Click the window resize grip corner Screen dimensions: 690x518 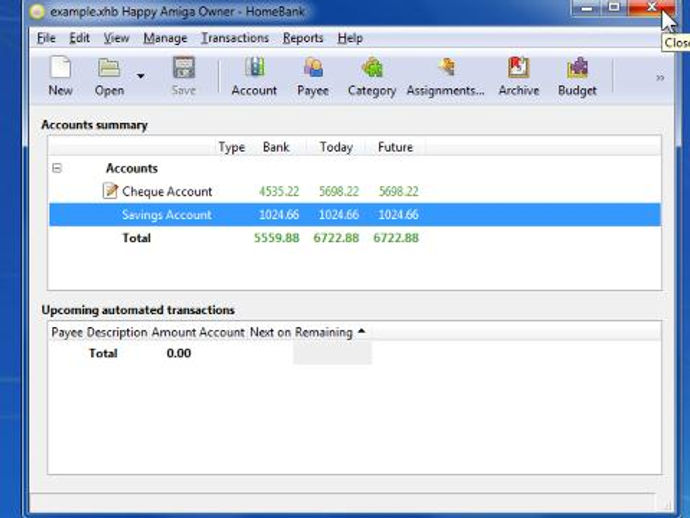pos(668,506)
